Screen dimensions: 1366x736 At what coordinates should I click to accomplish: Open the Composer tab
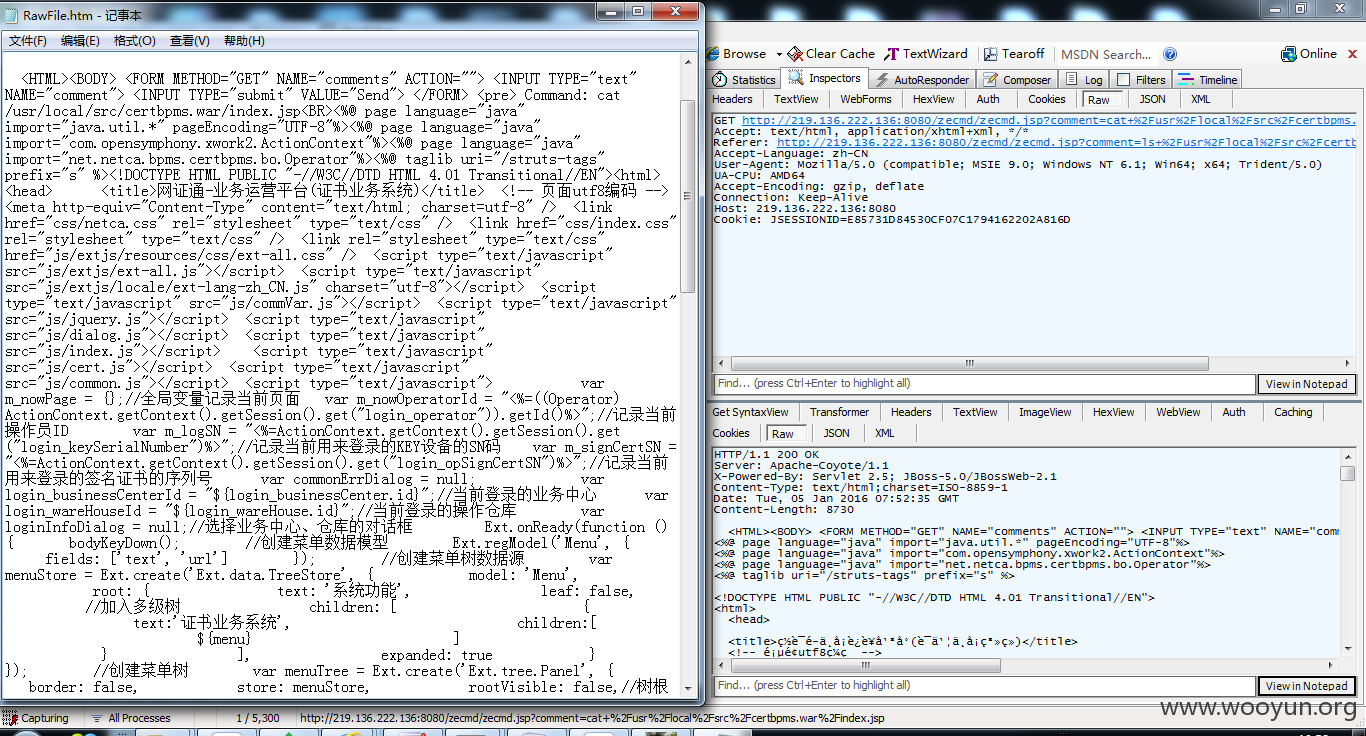(x=1018, y=80)
